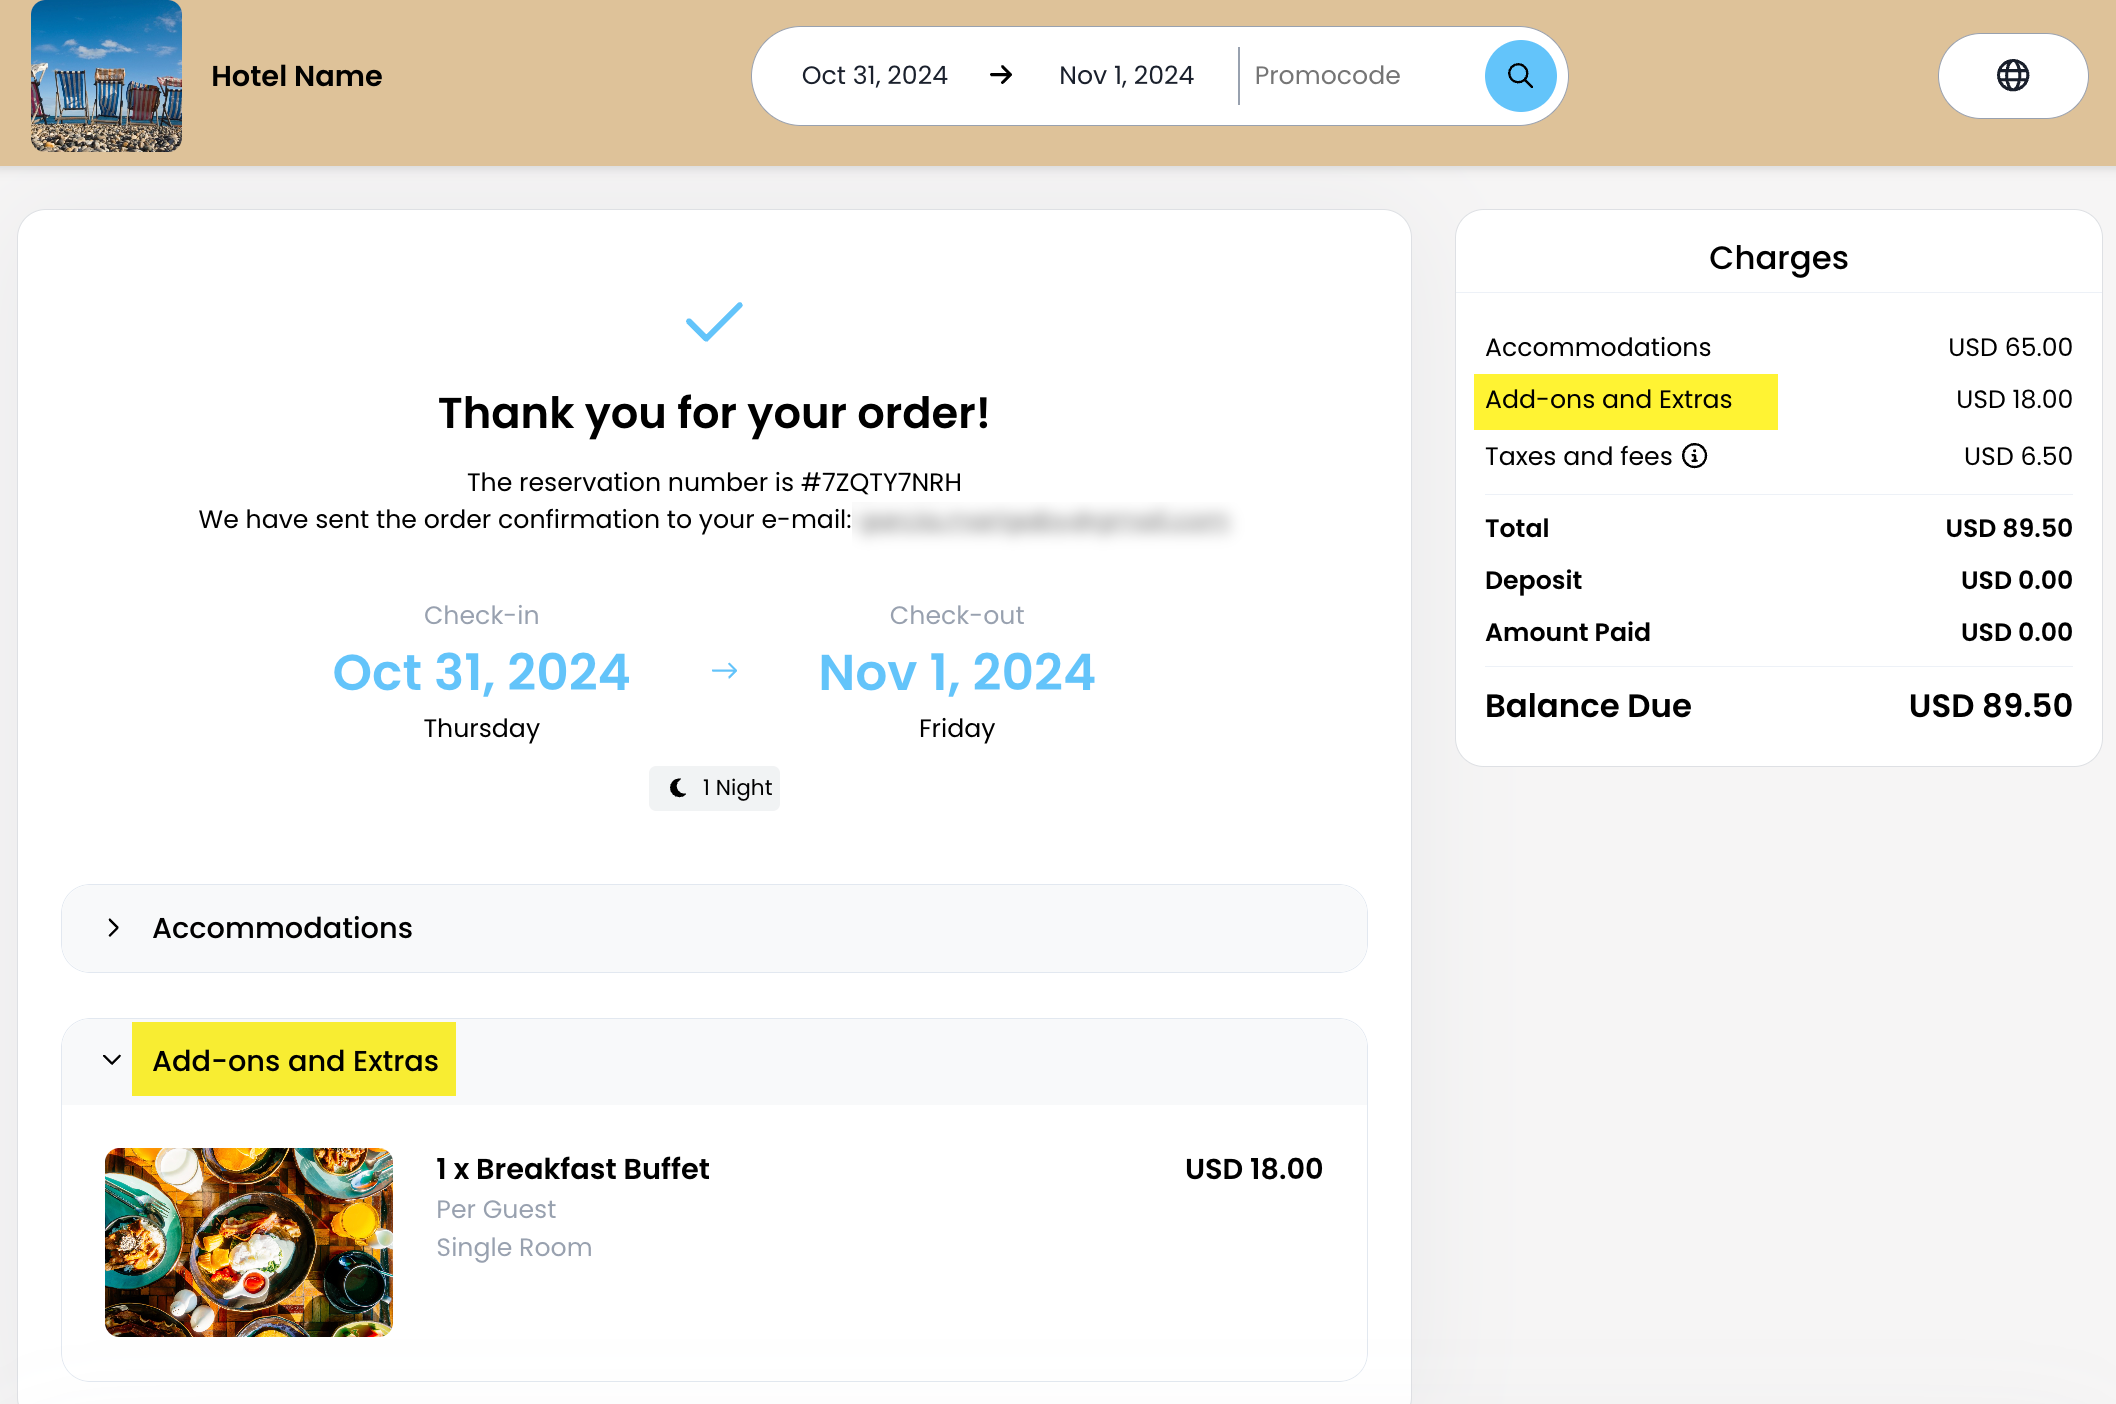2116x1404 pixels.
Task: Click the arrow between header dates
Action: coord(1001,76)
